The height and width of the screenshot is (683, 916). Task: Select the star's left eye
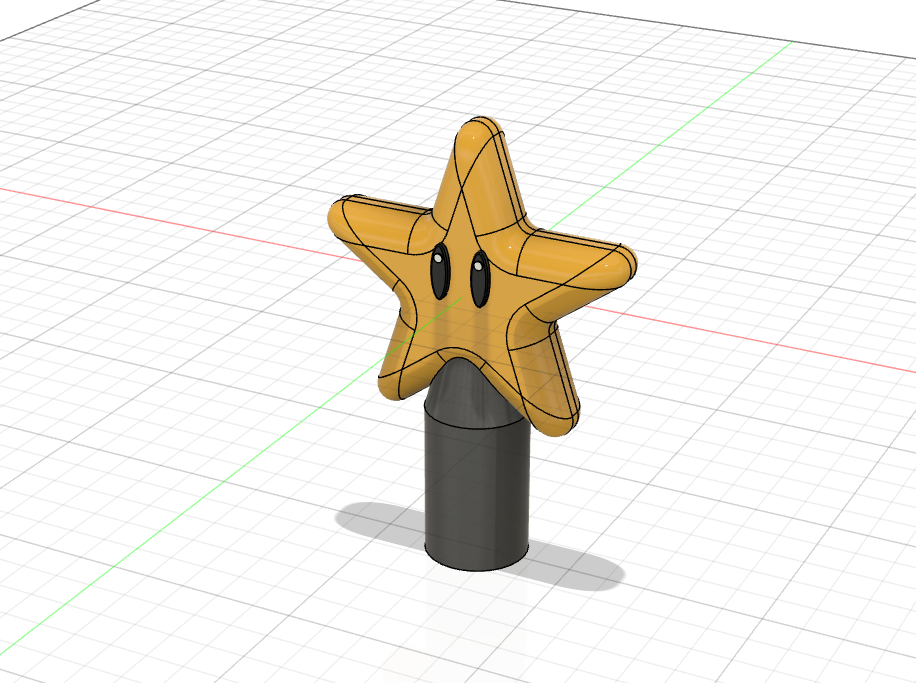[441, 268]
